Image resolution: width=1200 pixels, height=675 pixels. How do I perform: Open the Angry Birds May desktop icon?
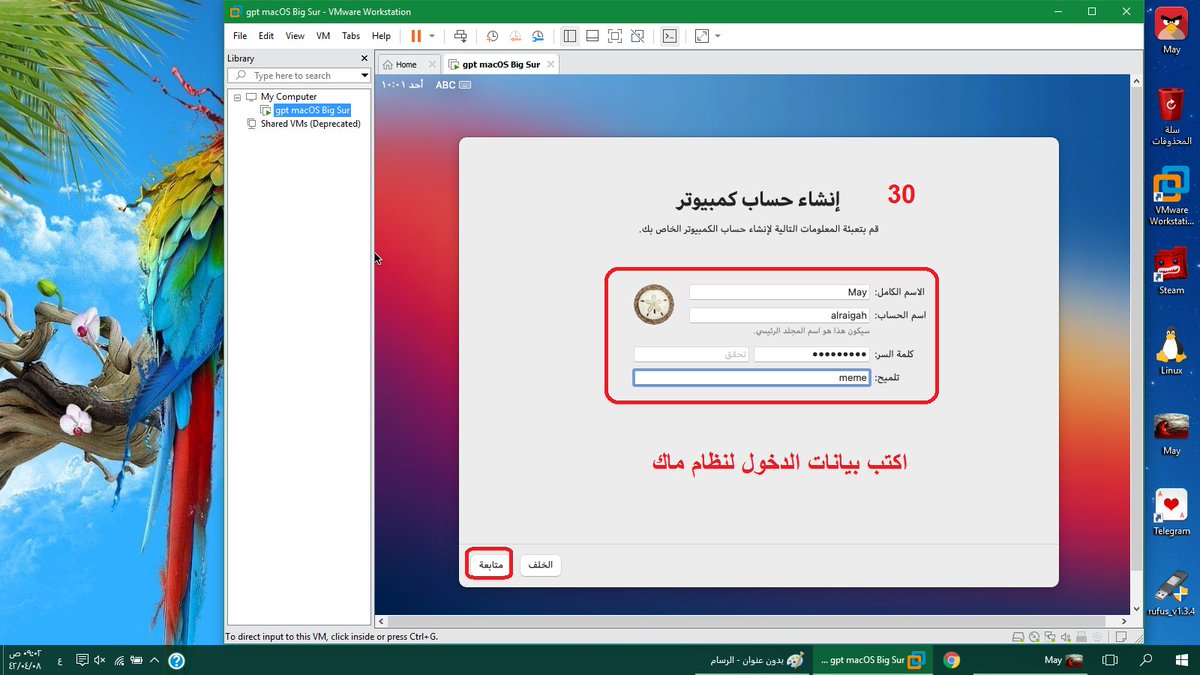click(1171, 30)
